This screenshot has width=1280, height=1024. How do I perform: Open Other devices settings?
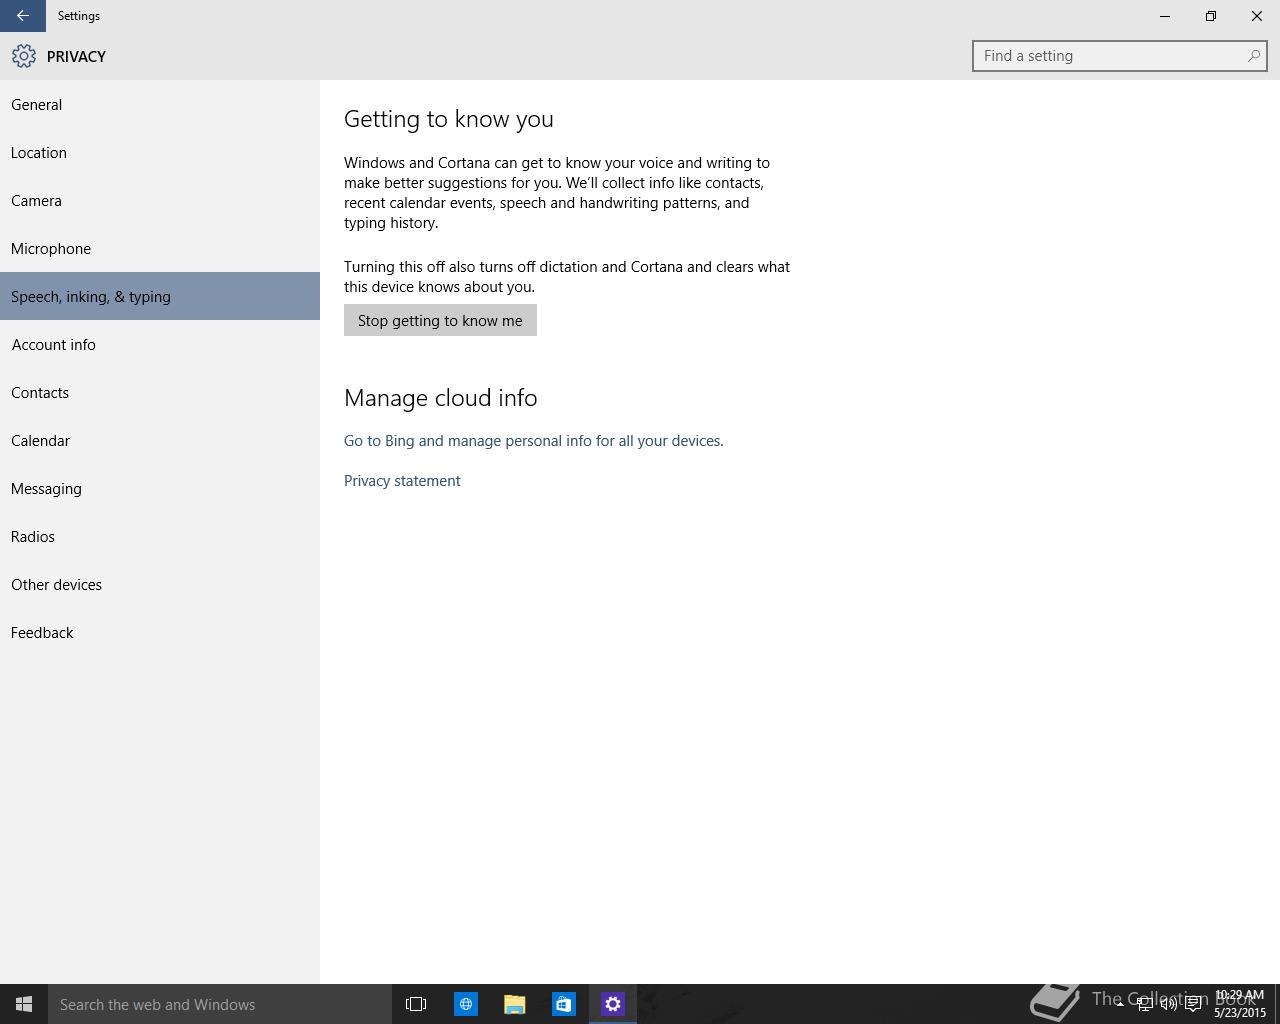[x=160, y=584]
